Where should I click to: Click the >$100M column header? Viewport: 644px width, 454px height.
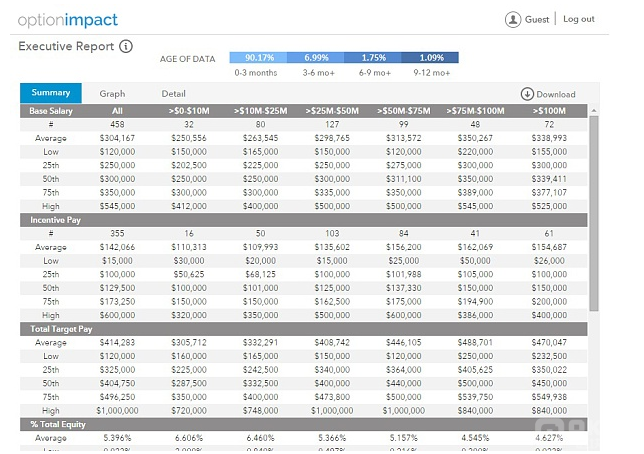[x=550, y=110]
